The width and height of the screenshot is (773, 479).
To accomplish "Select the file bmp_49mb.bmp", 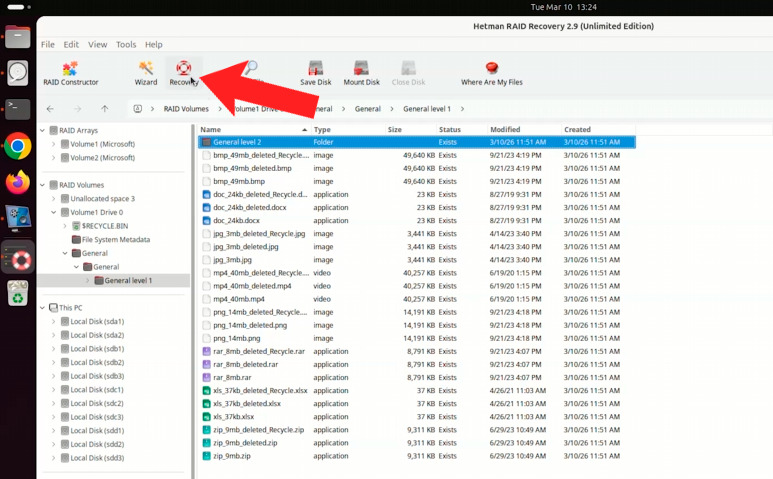I will pos(239,181).
